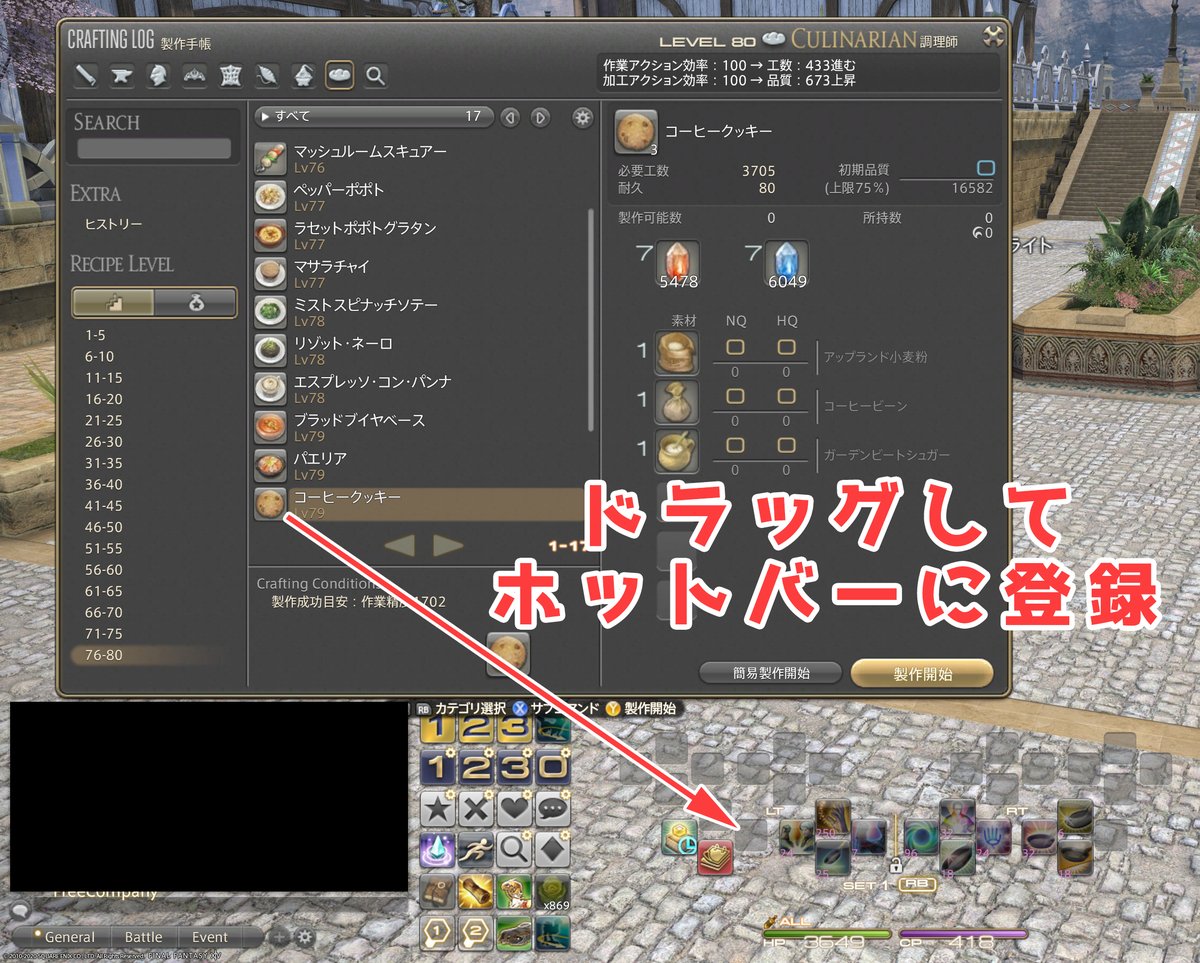Select the パエリア recipe
The width and height of the screenshot is (1200, 963).
pos(420,465)
